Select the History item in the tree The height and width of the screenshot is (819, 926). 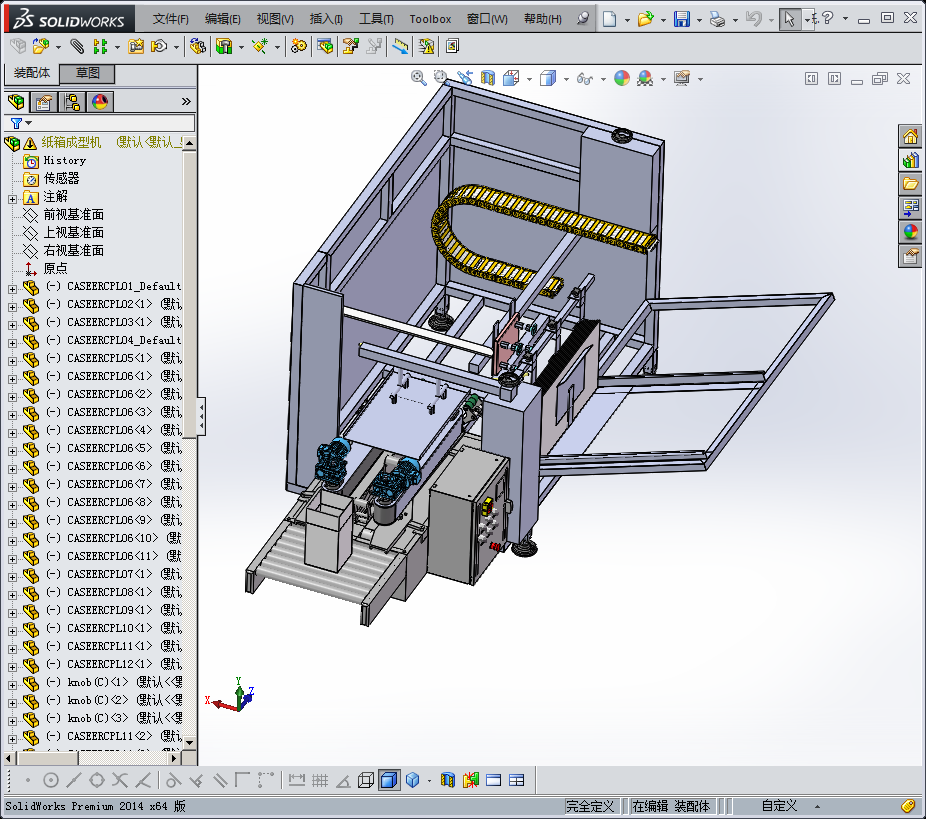[64, 160]
